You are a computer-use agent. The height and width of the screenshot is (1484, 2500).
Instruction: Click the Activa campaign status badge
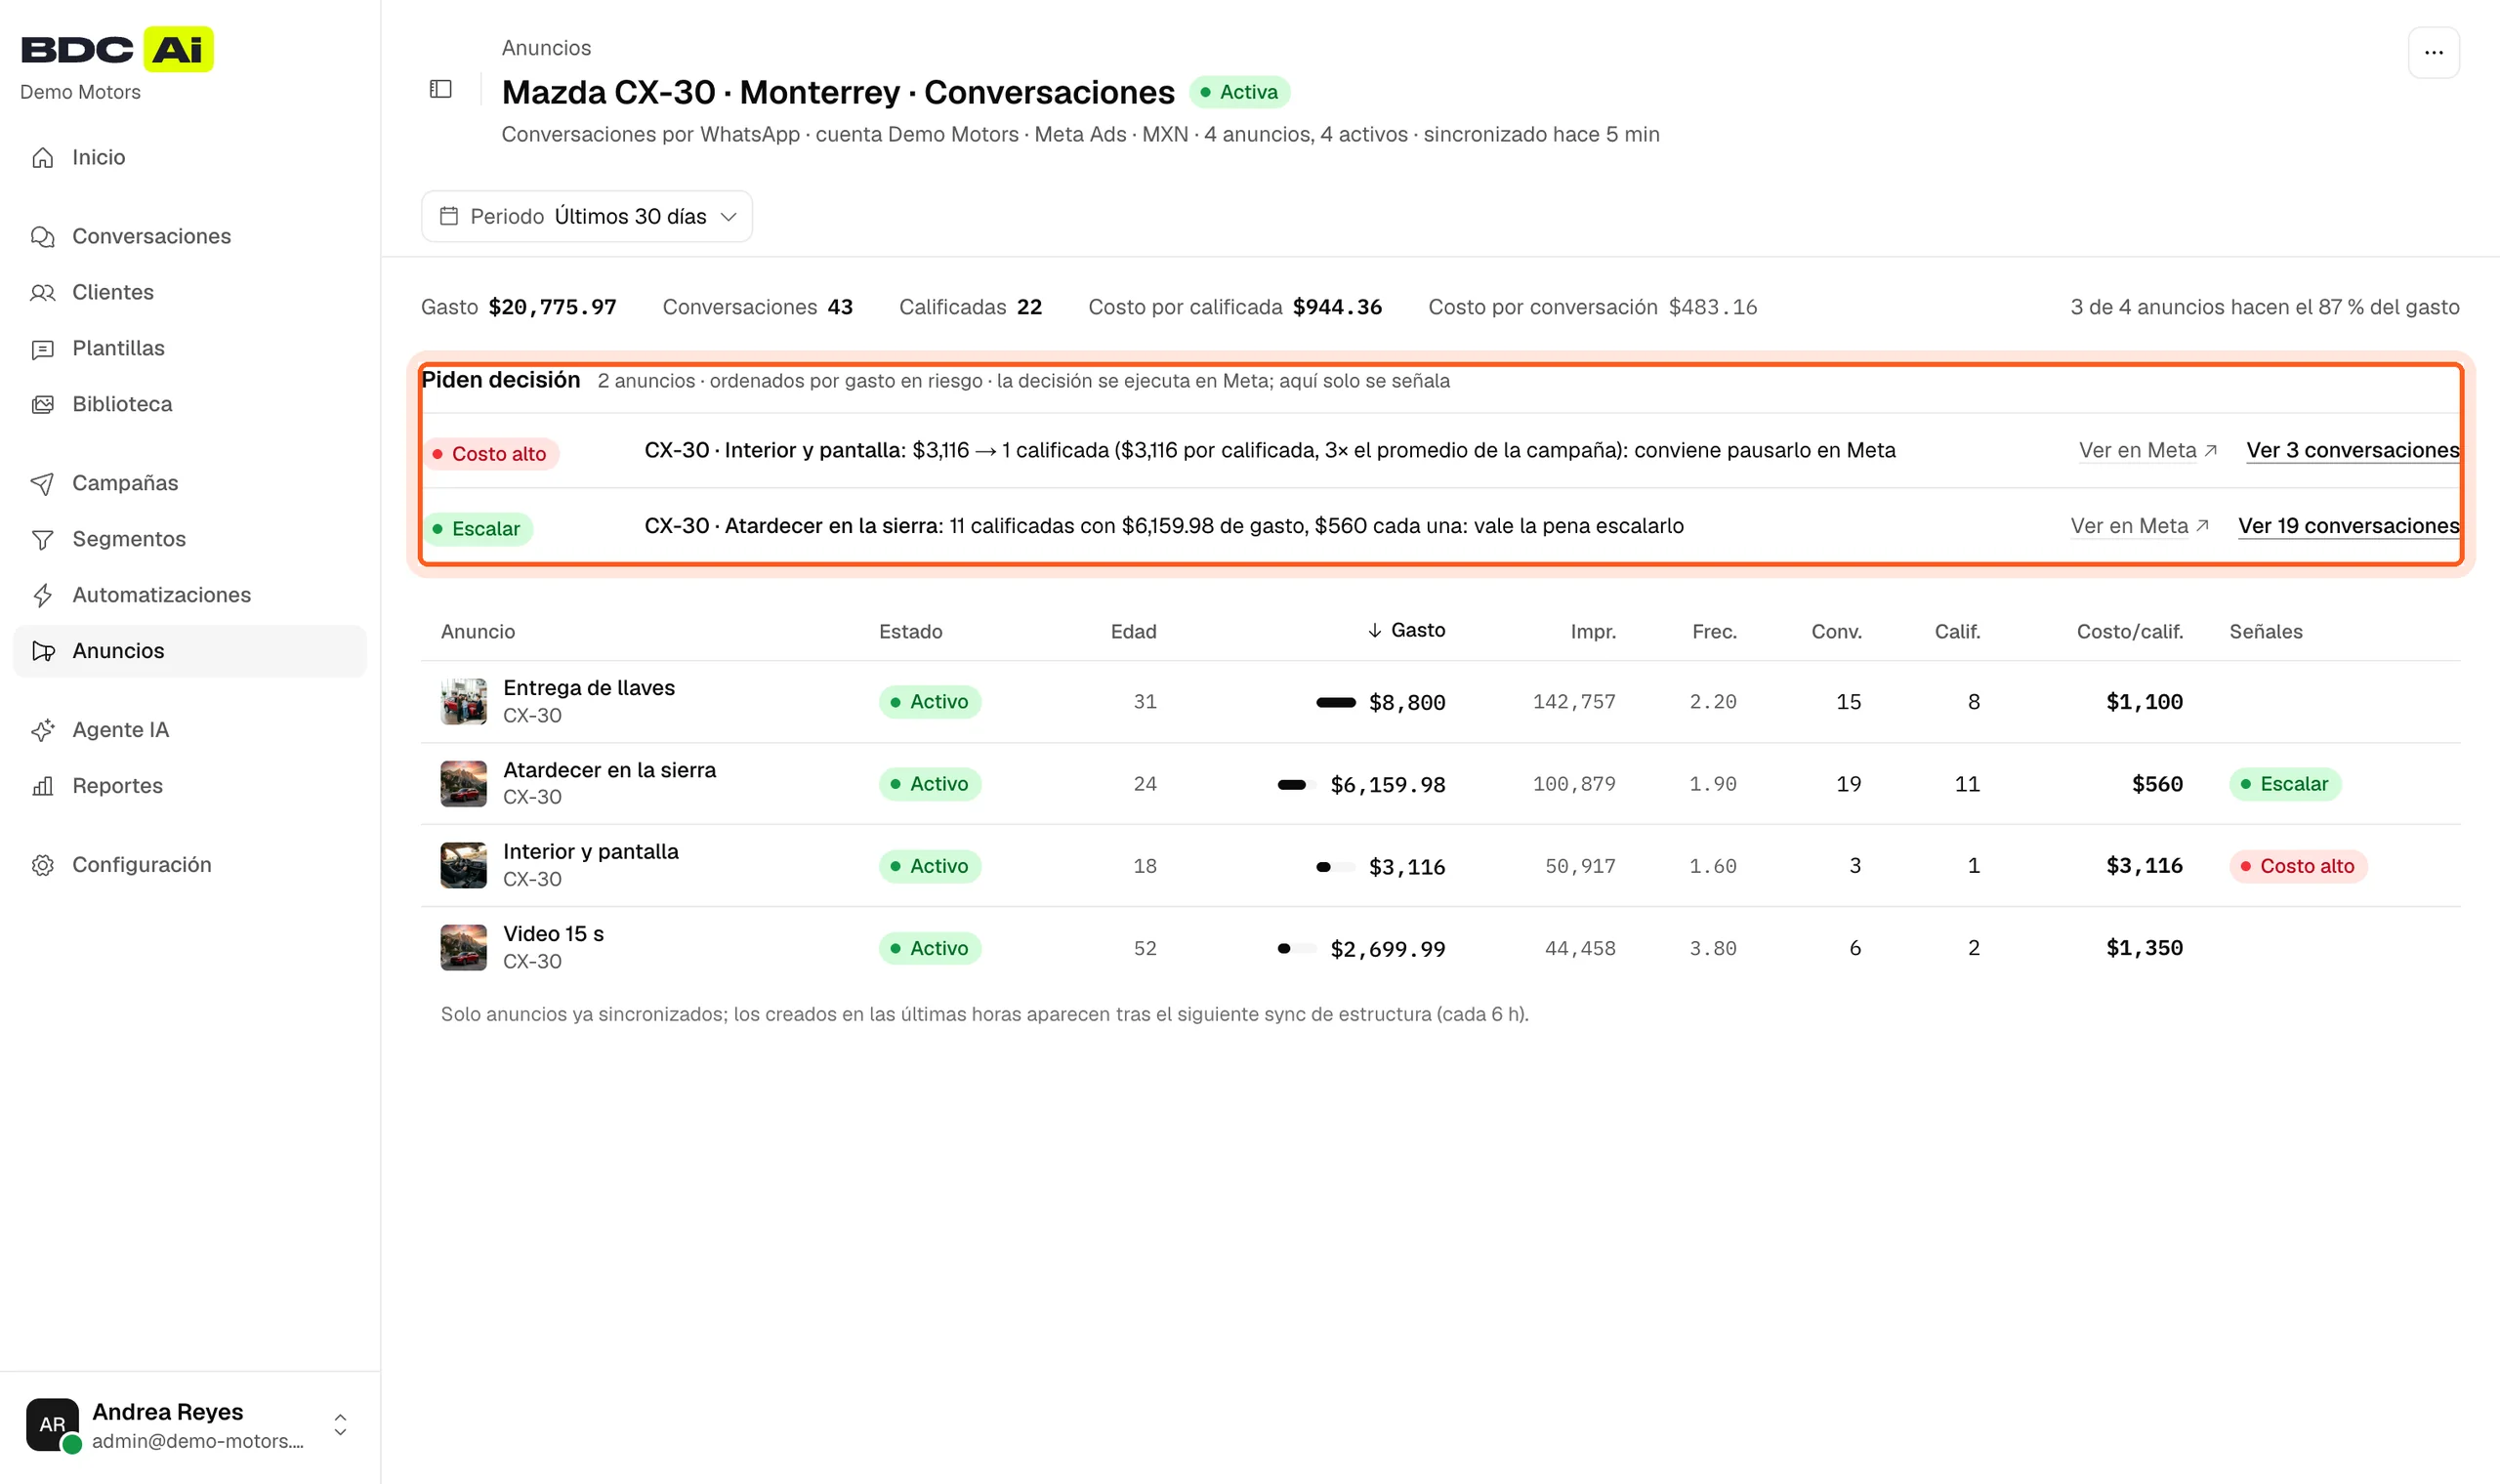click(x=1239, y=92)
